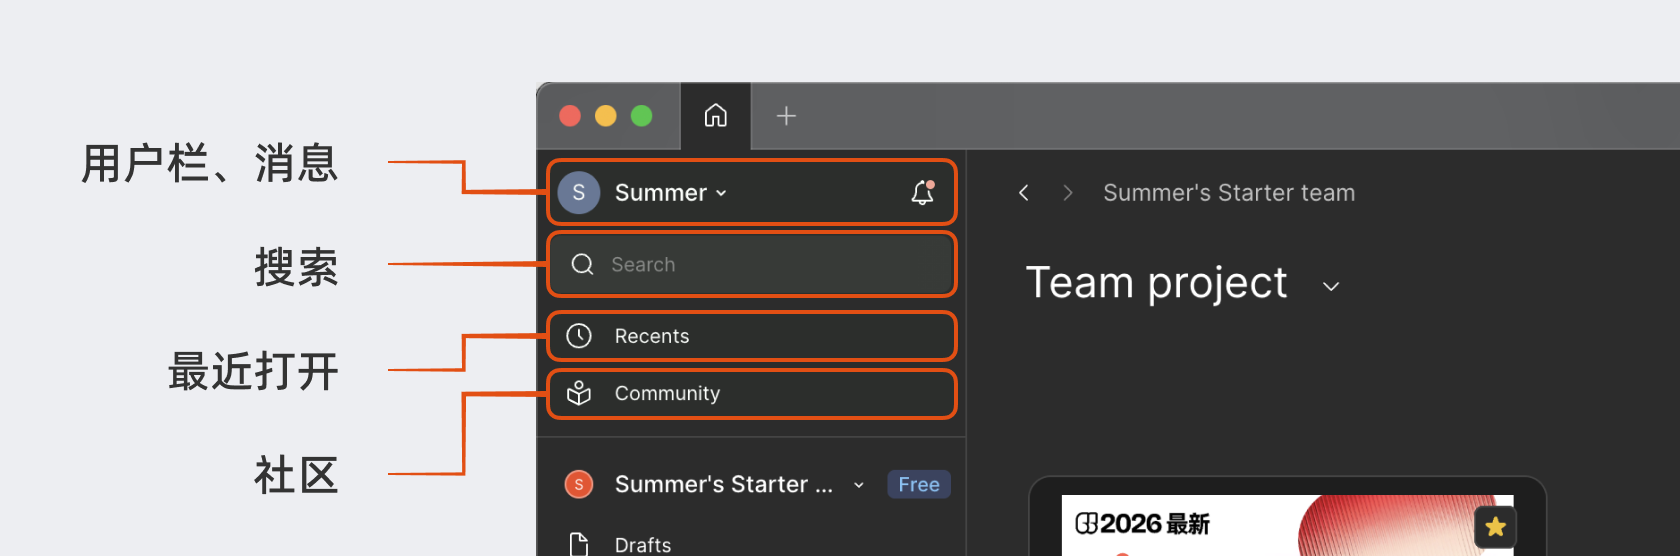Click the Home tab icon

(715, 116)
